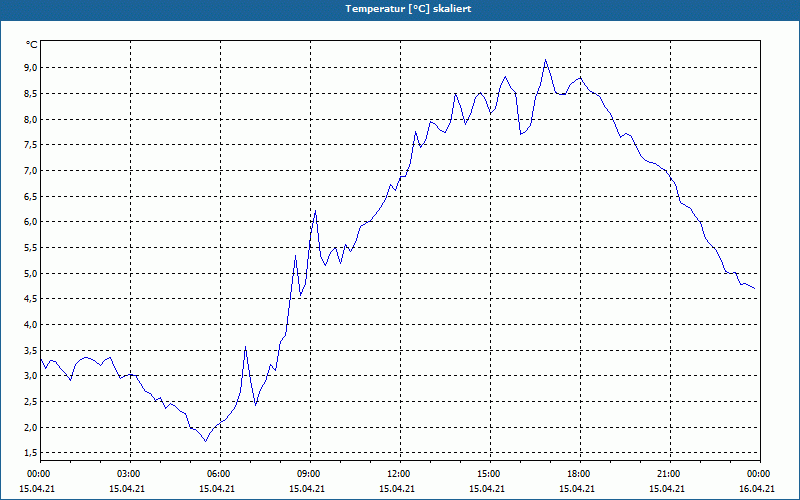This screenshot has width=800, height=500.
Task: Click the chart title "Temperatur [°C] skaliert"
Action: coord(408,9)
